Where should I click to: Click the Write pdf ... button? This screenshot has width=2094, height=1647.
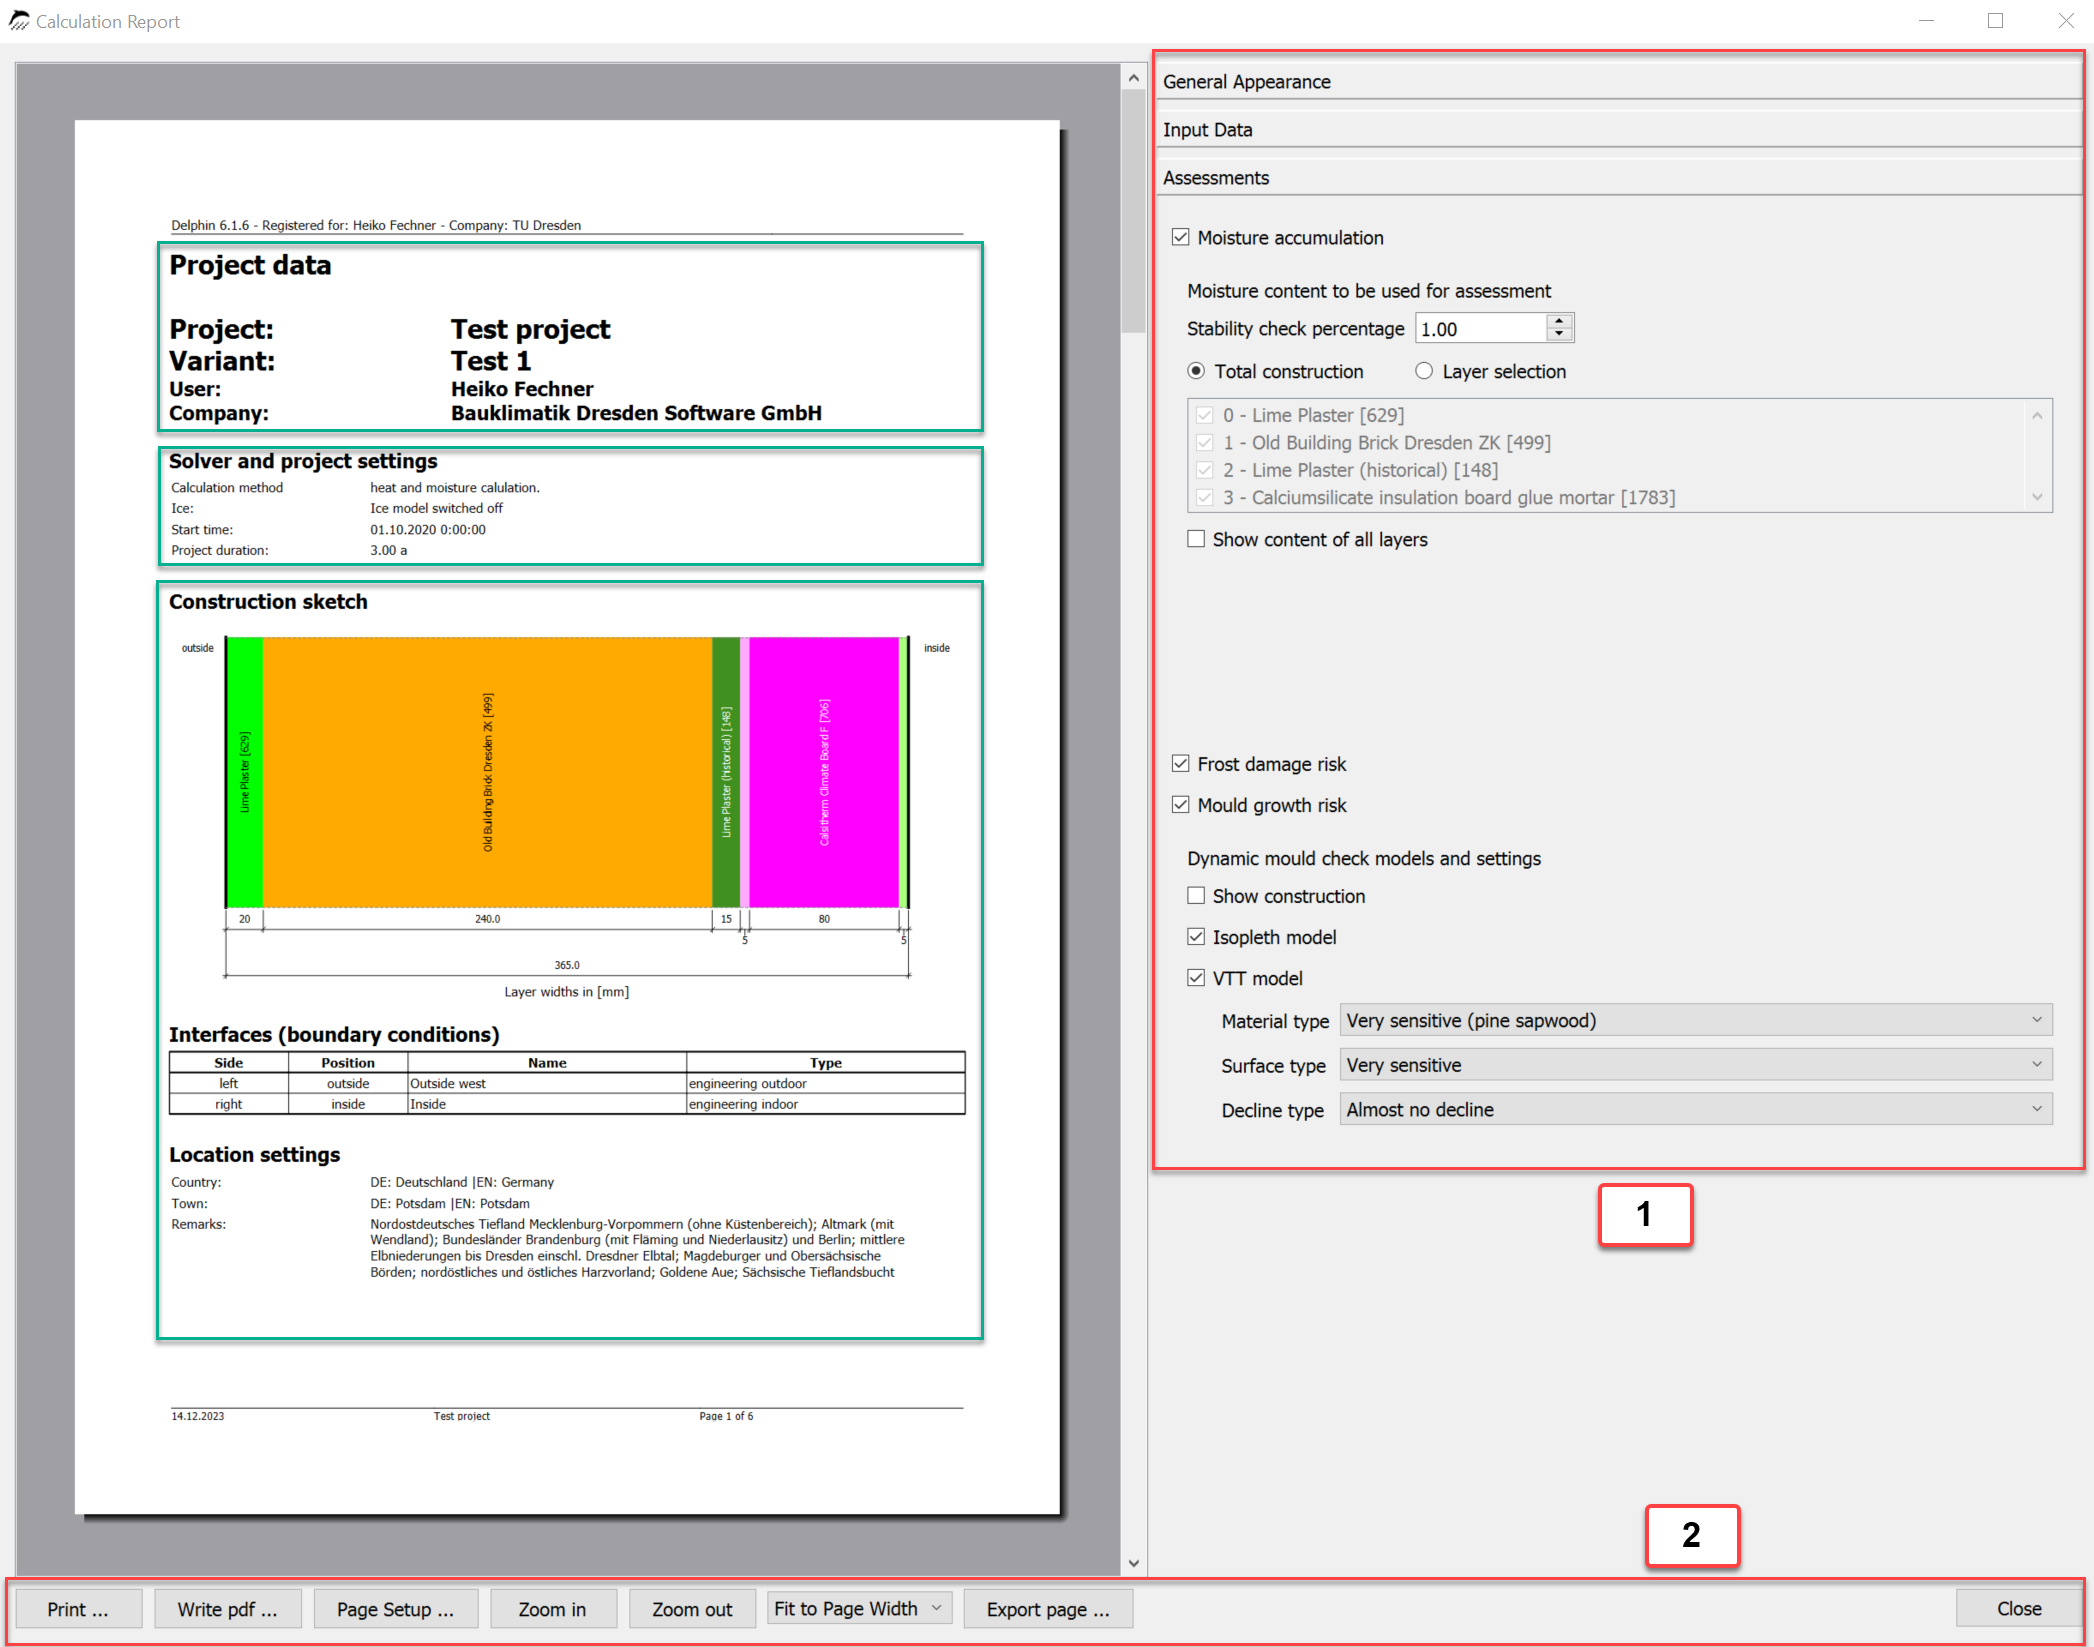click(x=227, y=1609)
